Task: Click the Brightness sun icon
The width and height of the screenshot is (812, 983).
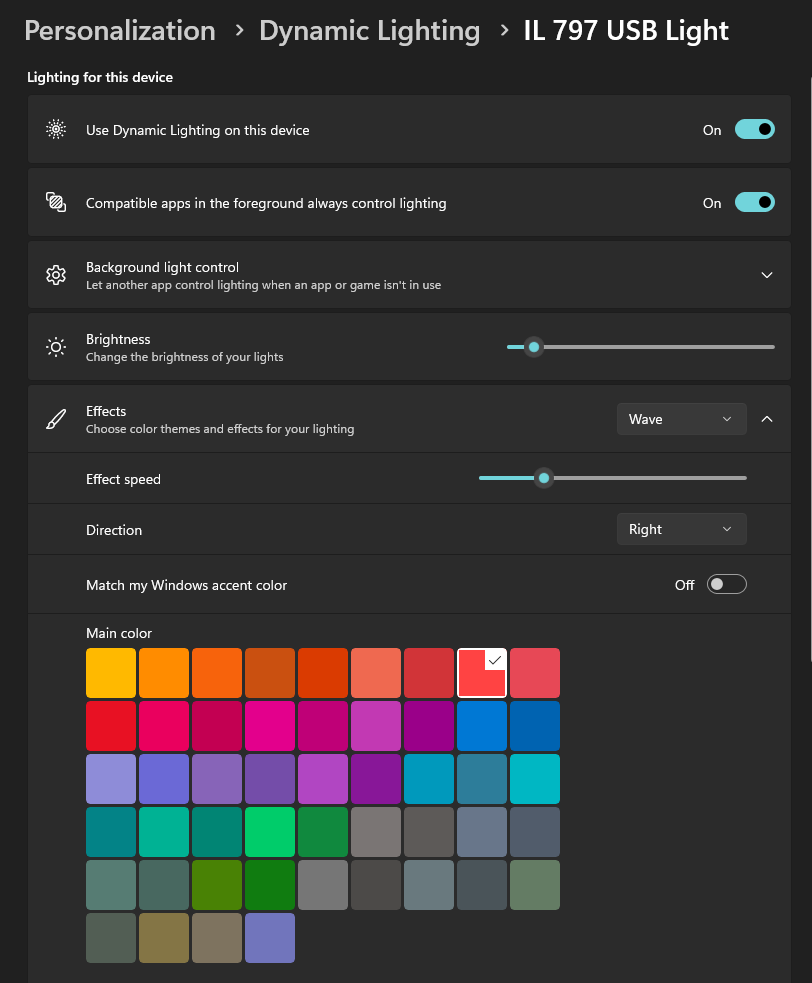Action: click(56, 347)
